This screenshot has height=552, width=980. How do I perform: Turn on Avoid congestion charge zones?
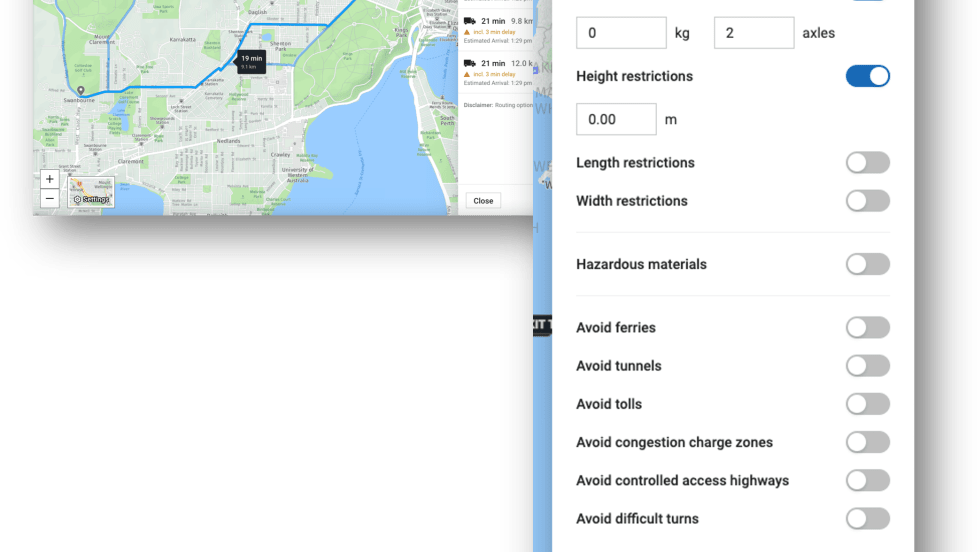pos(867,442)
